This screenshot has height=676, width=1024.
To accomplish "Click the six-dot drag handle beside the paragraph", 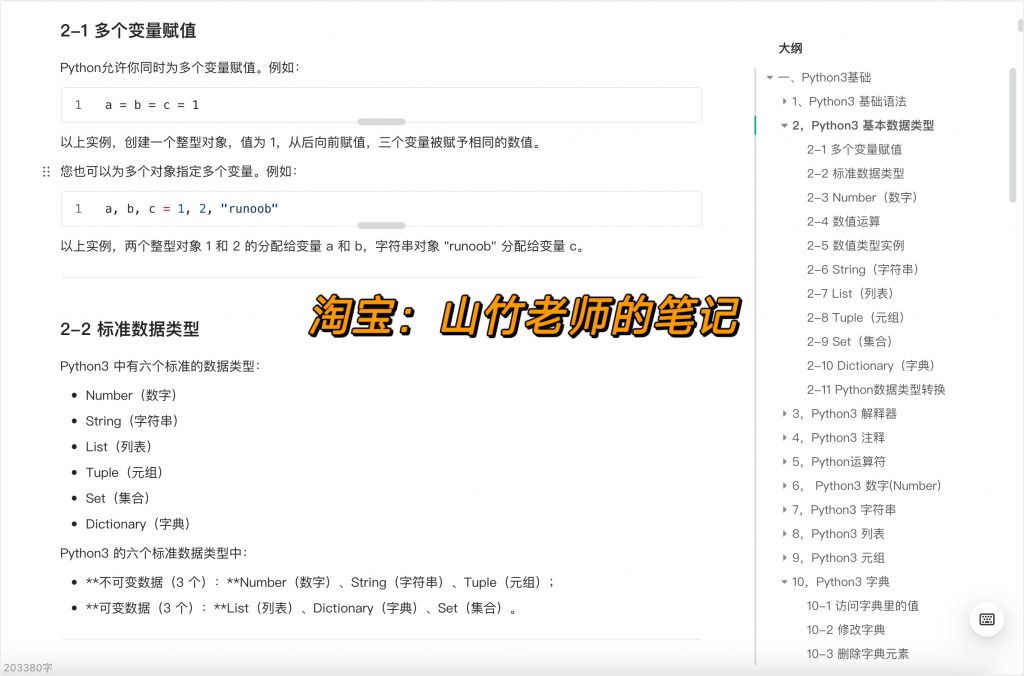I will coord(46,171).
